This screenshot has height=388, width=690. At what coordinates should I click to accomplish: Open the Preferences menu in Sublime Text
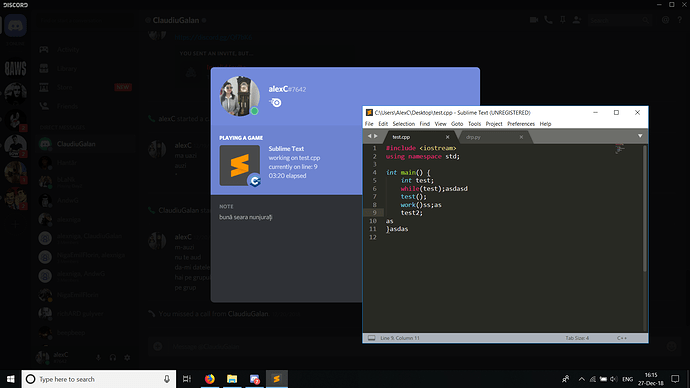click(x=521, y=124)
